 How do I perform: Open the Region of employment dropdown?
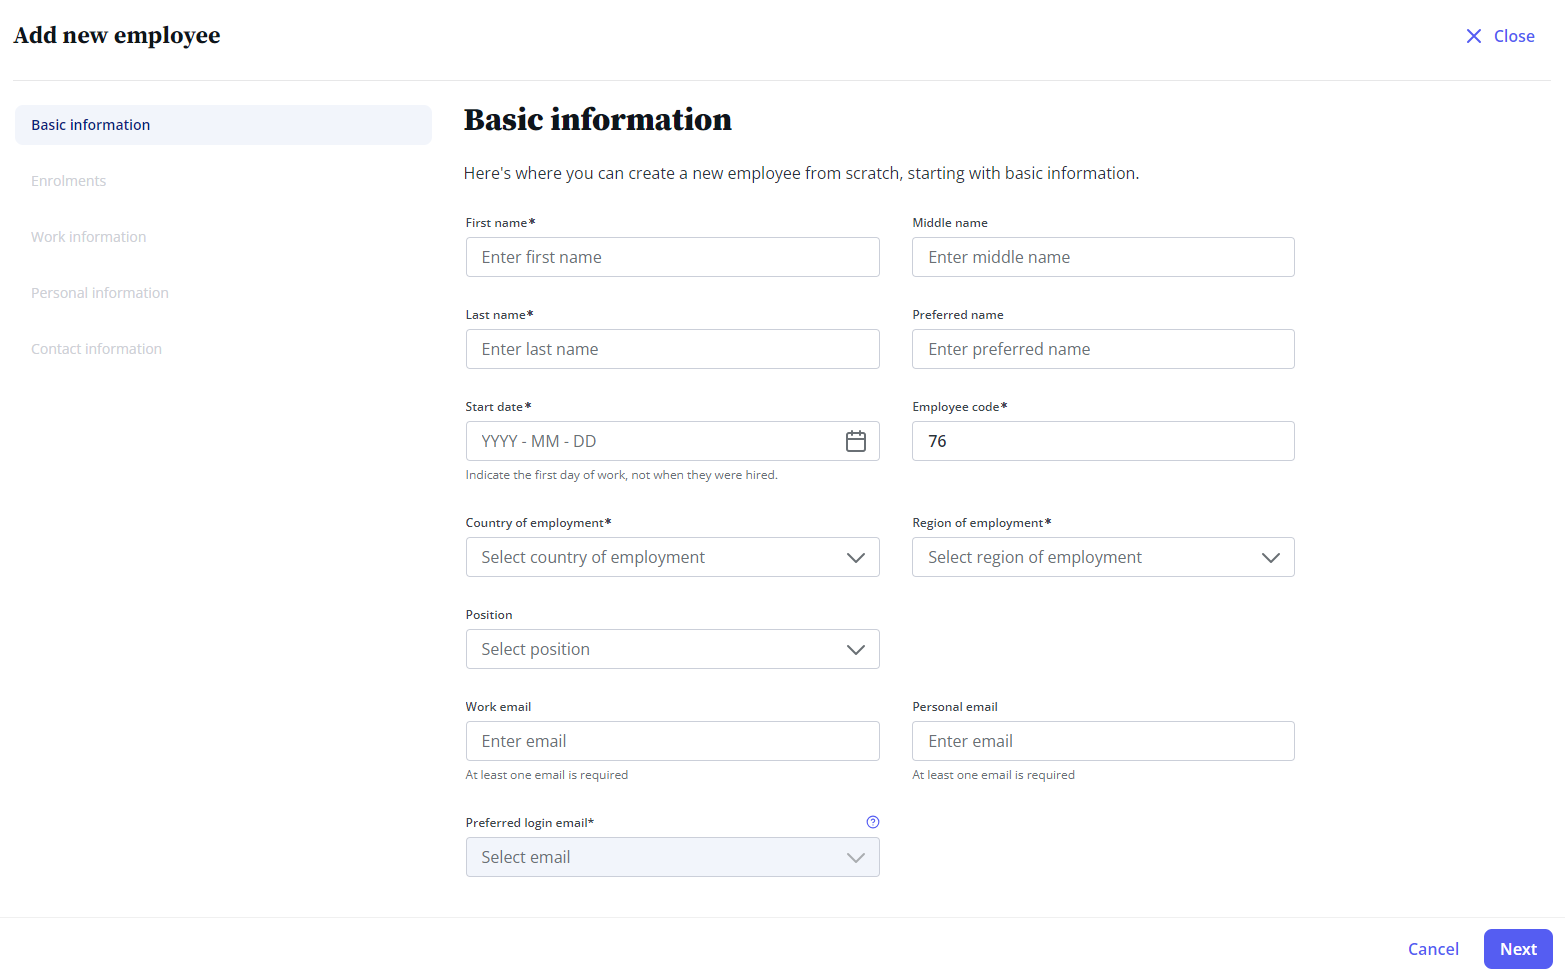pyautogui.click(x=1103, y=557)
